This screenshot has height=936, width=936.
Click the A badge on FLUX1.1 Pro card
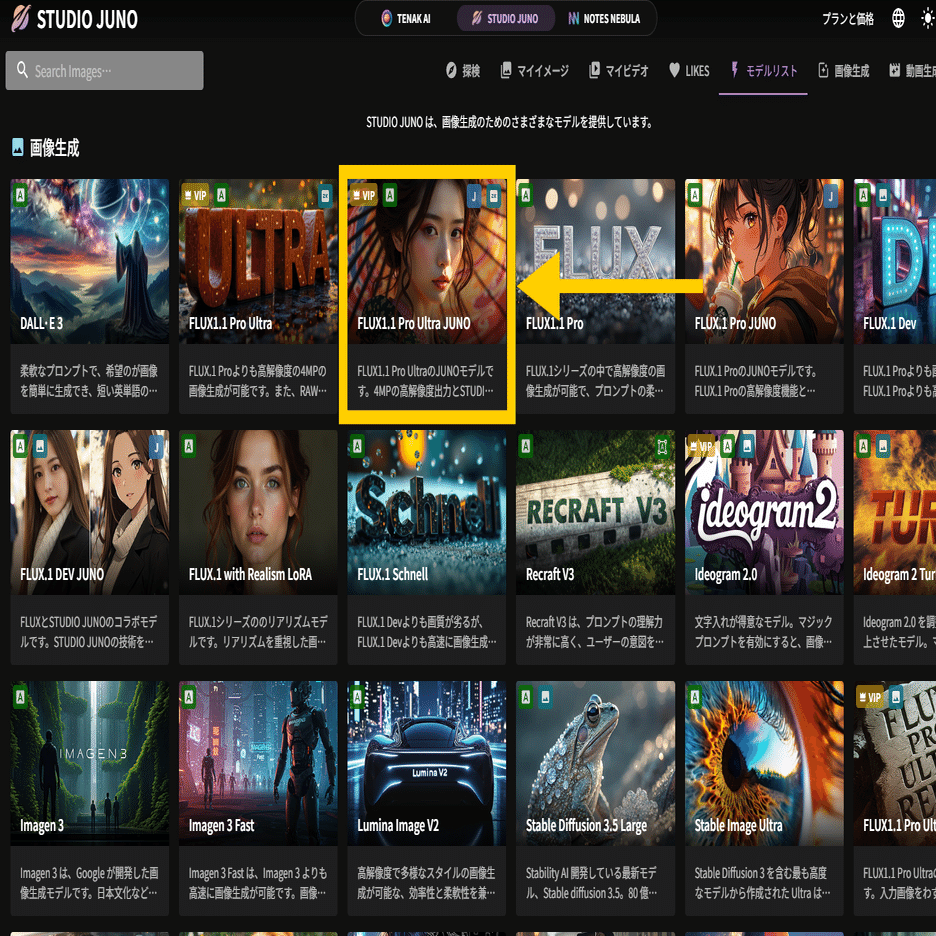point(526,195)
